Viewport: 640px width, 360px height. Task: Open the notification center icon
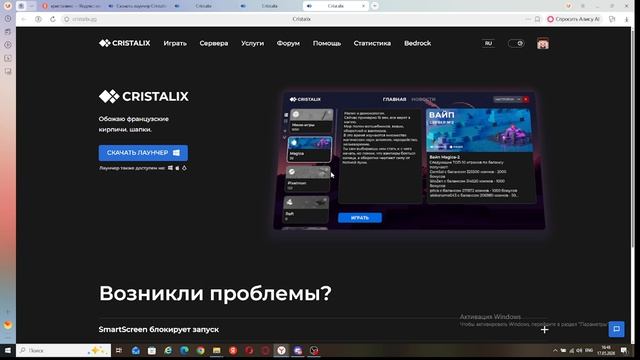click(624, 350)
